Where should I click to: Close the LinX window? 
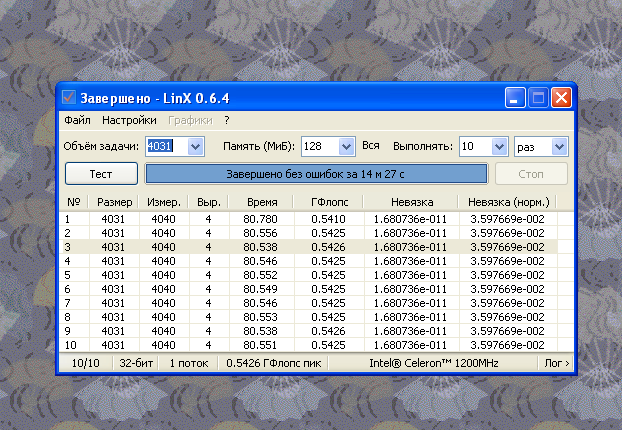point(561,98)
